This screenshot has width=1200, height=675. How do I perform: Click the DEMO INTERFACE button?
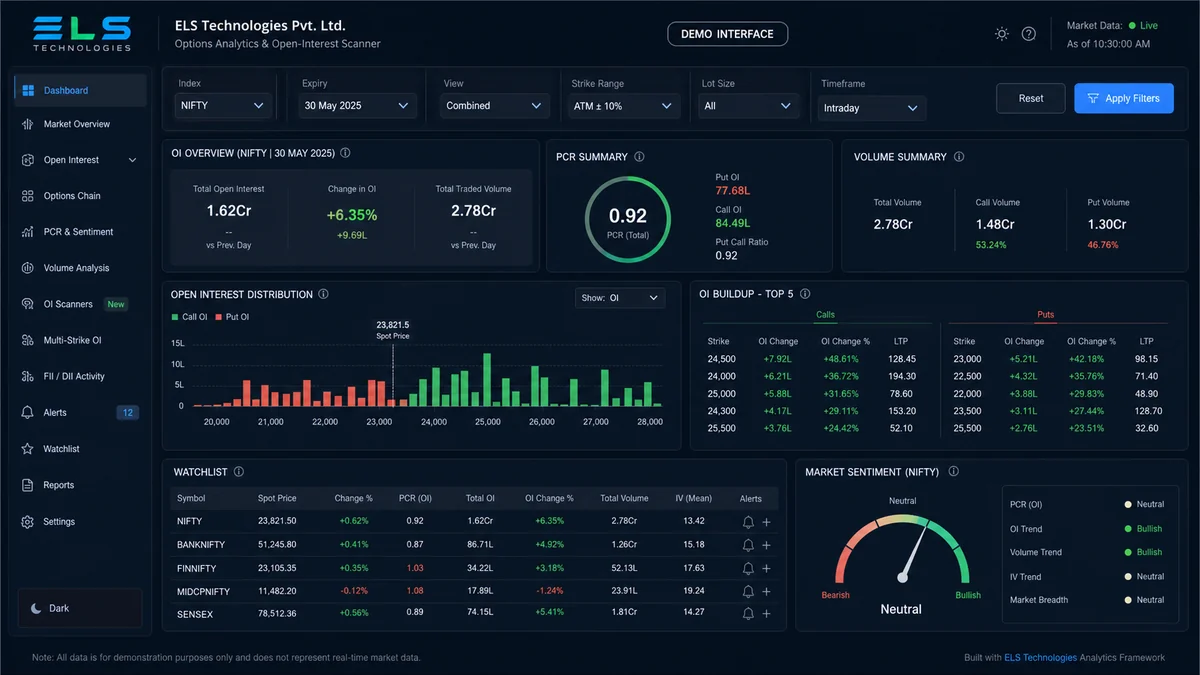[x=727, y=34]
